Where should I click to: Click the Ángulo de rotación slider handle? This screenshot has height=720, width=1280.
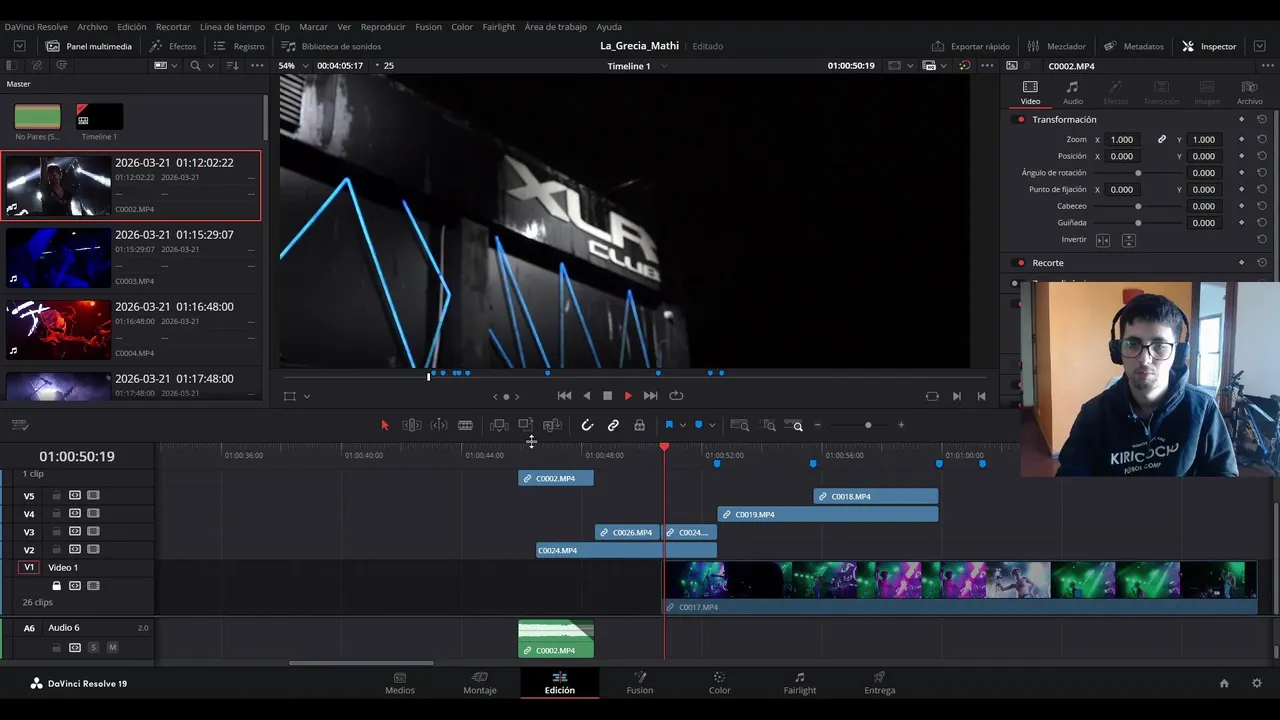1138,173
